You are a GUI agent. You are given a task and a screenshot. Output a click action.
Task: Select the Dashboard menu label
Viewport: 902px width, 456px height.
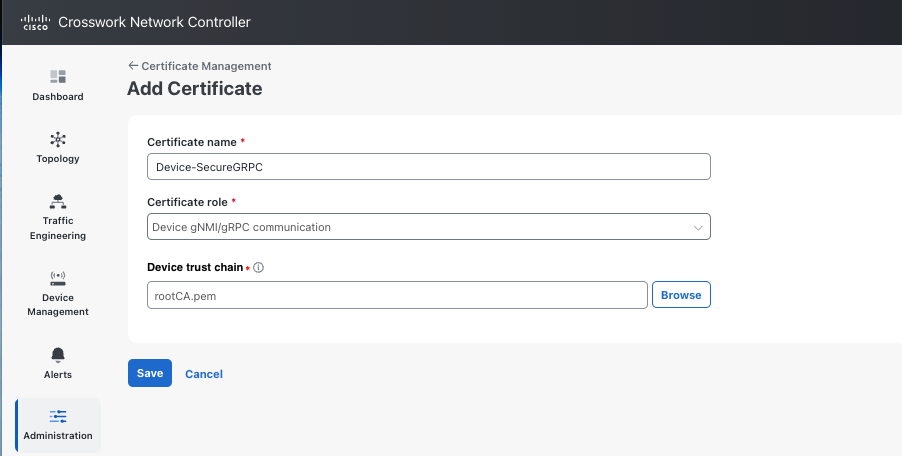[x=58, y=97]
